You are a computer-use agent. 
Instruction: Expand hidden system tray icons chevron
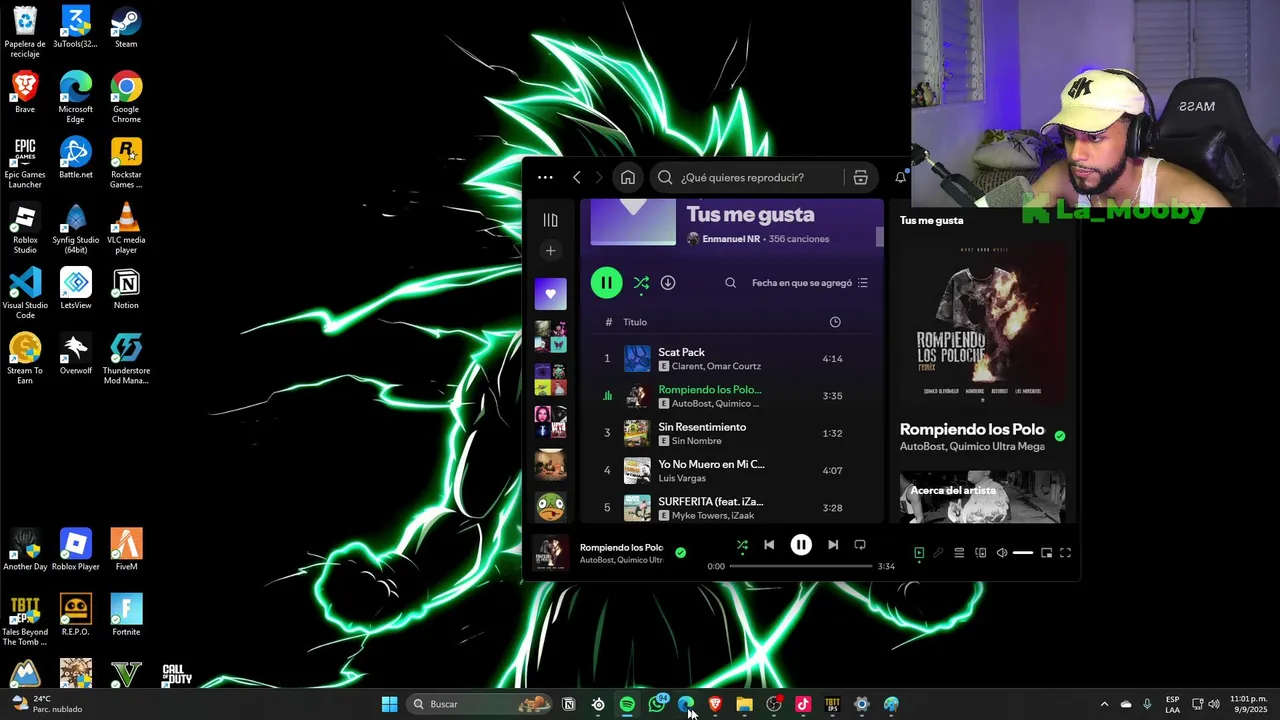[x=1104, y=704]
